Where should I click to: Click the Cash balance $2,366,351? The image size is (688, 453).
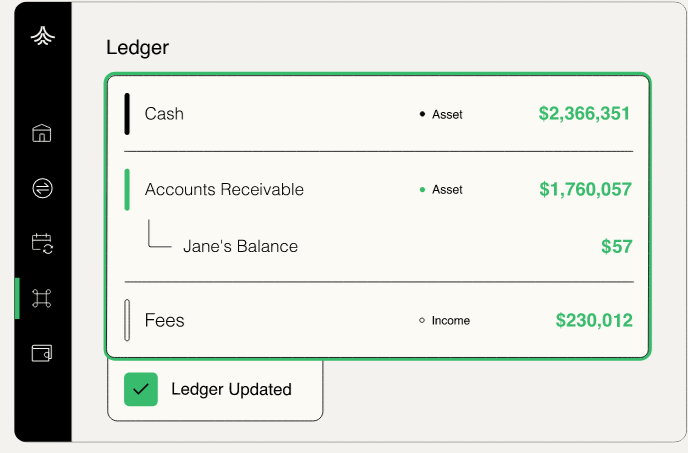click(x=584, y=114)
